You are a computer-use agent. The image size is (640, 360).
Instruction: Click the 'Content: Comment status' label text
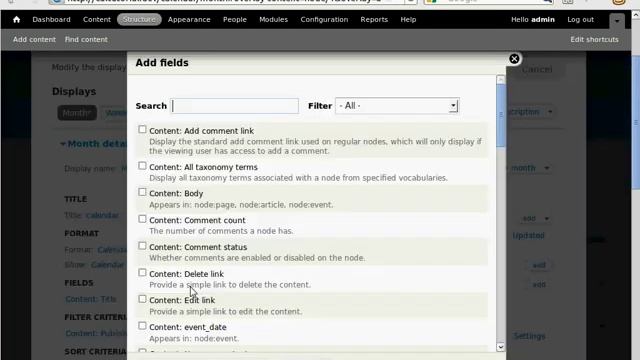tap(198, 247)
